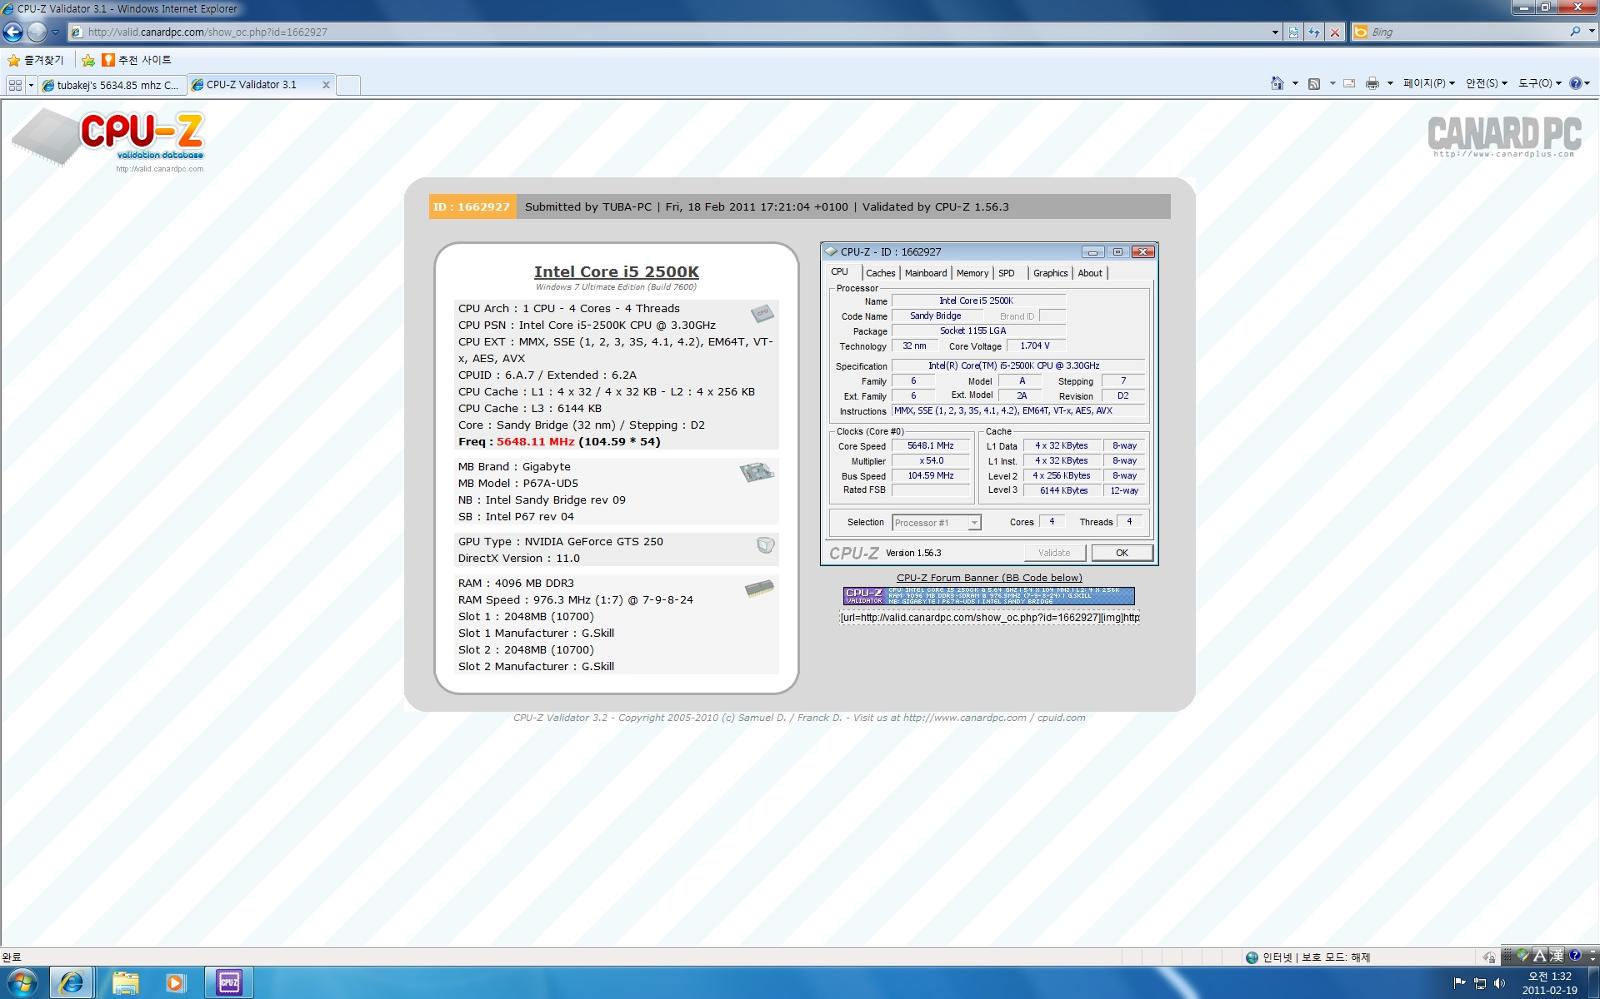Go back with the browser Back arrow

pos(13,32)
